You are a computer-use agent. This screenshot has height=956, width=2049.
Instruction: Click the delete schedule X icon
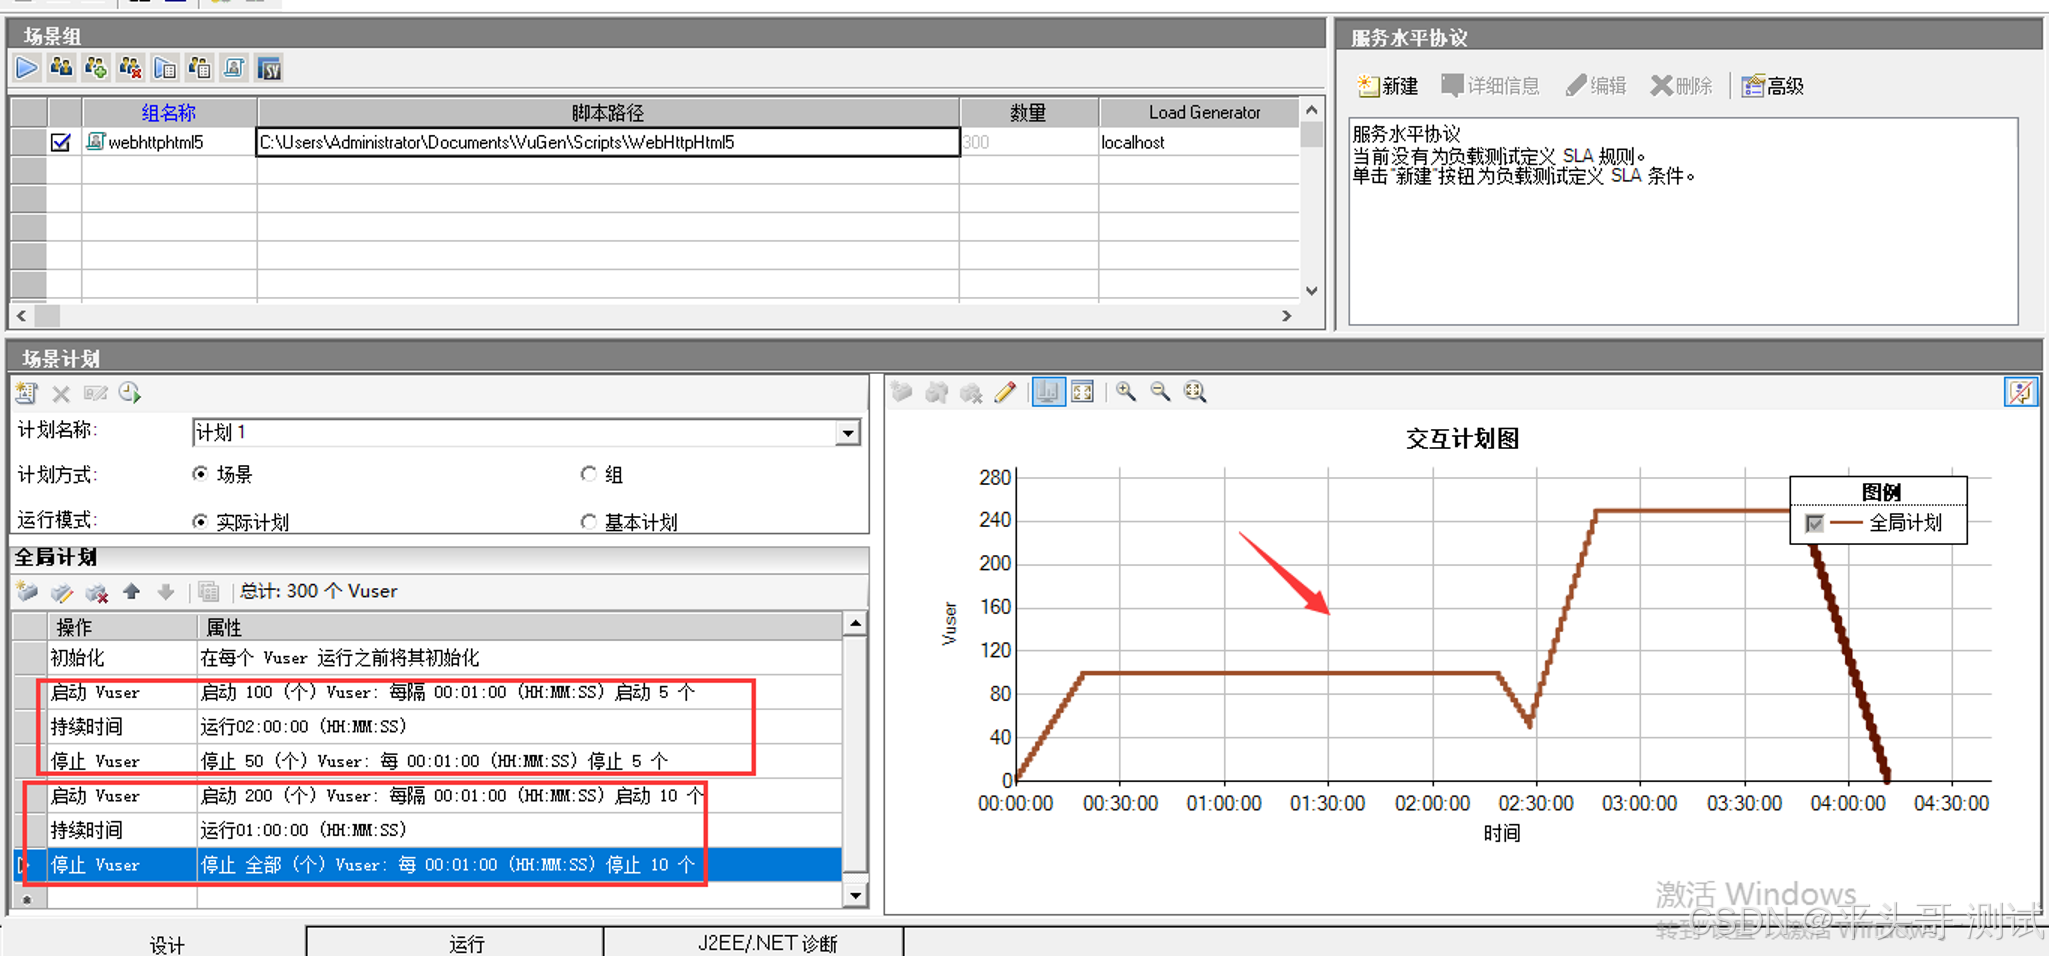click(61, 393)
